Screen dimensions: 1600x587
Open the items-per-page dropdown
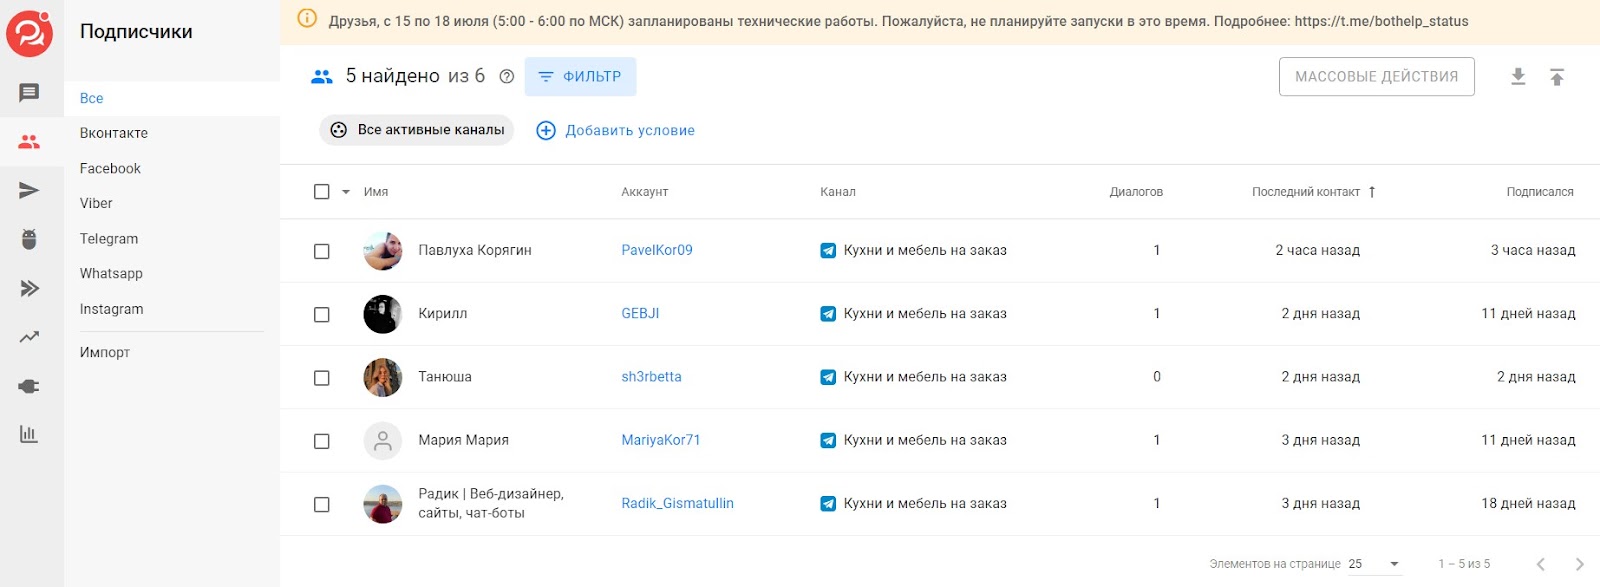(x=1374, y=564)
